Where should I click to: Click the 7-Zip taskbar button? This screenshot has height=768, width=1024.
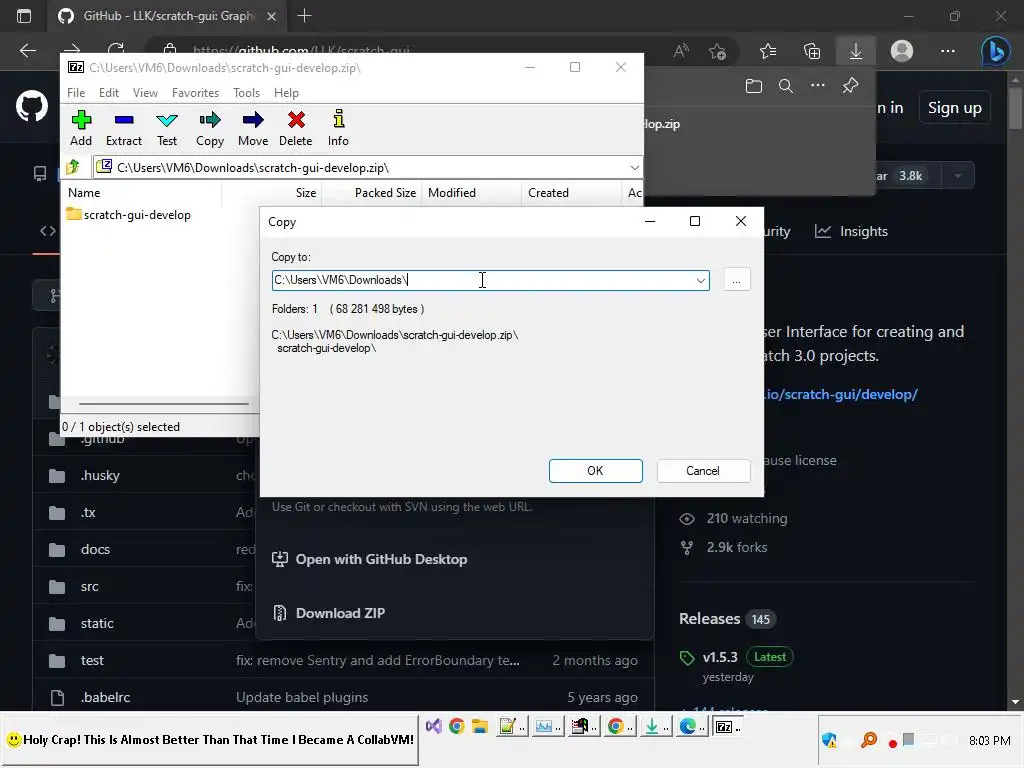(x=728, y=726)
